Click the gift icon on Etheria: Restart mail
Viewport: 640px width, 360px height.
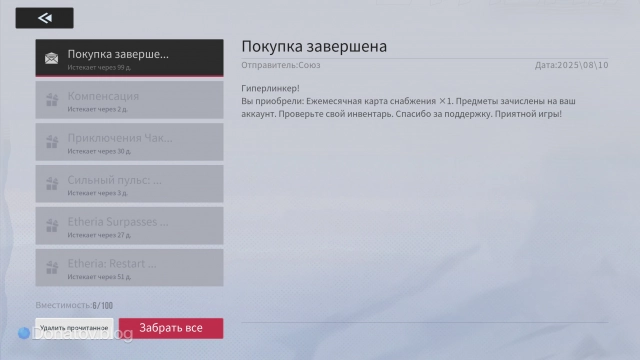tap(52, 267)
